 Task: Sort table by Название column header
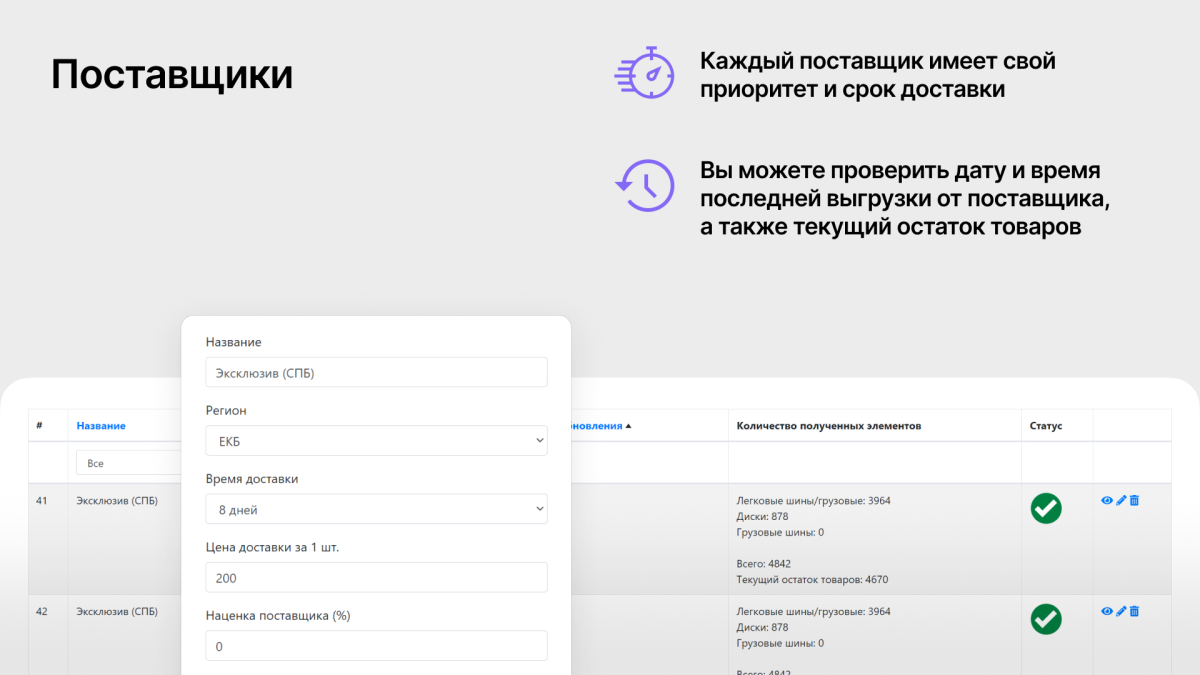[x=101, y=426]
